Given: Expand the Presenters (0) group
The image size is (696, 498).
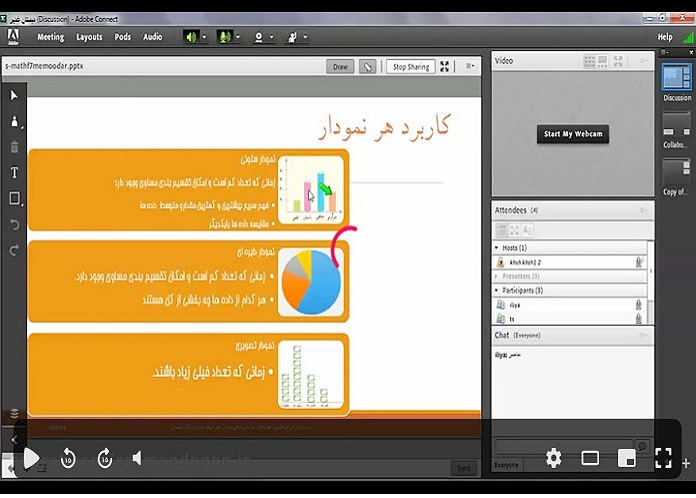Looking at the screenshot, I should tap(496, 276).
